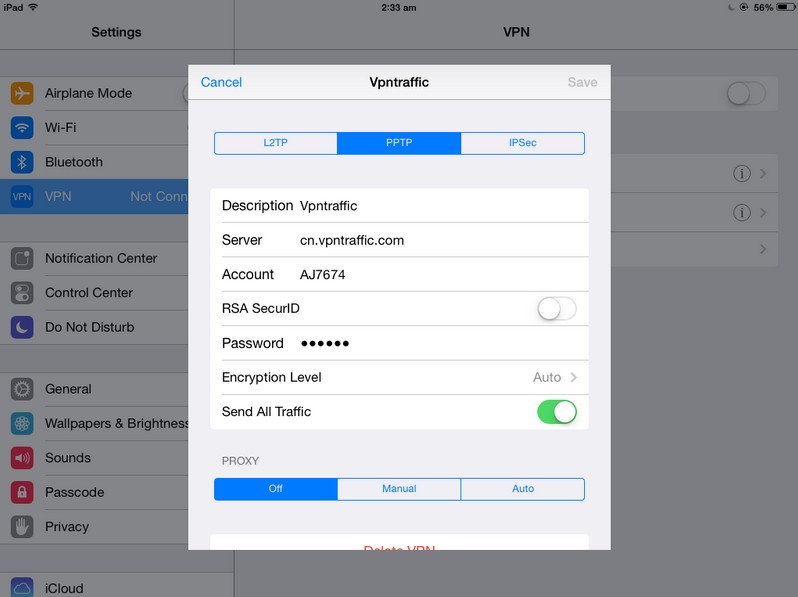Switch to the IPSec tab
798x597 pixels.
523,143
